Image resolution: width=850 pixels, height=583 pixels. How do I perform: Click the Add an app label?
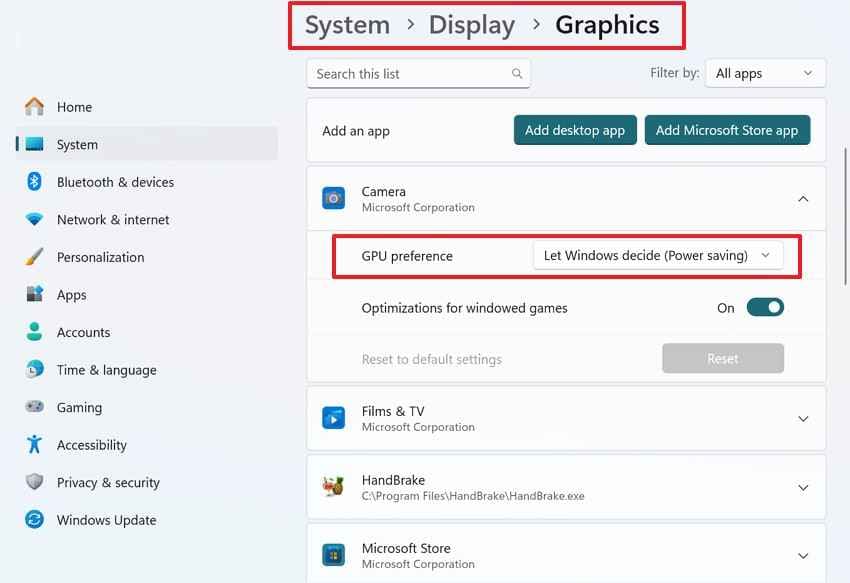point(356,131)
